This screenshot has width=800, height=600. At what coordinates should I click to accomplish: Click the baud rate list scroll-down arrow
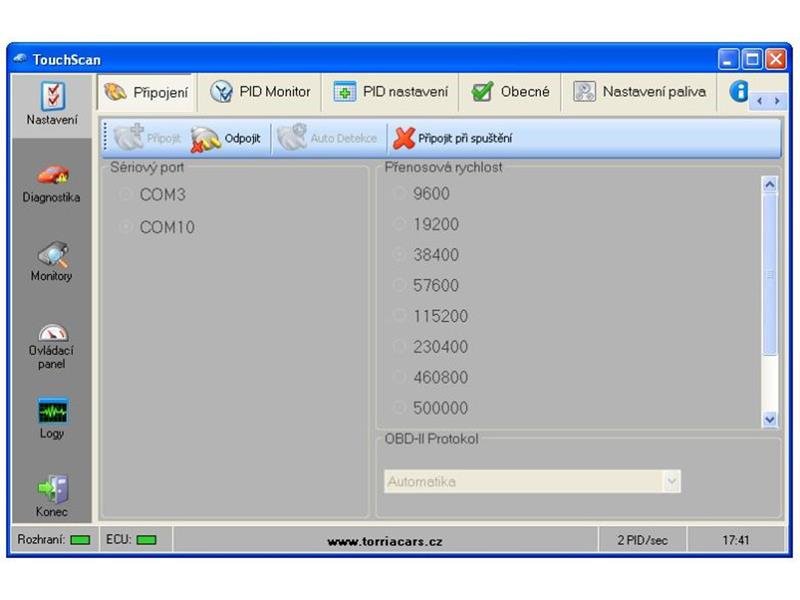tap(770, 419)
